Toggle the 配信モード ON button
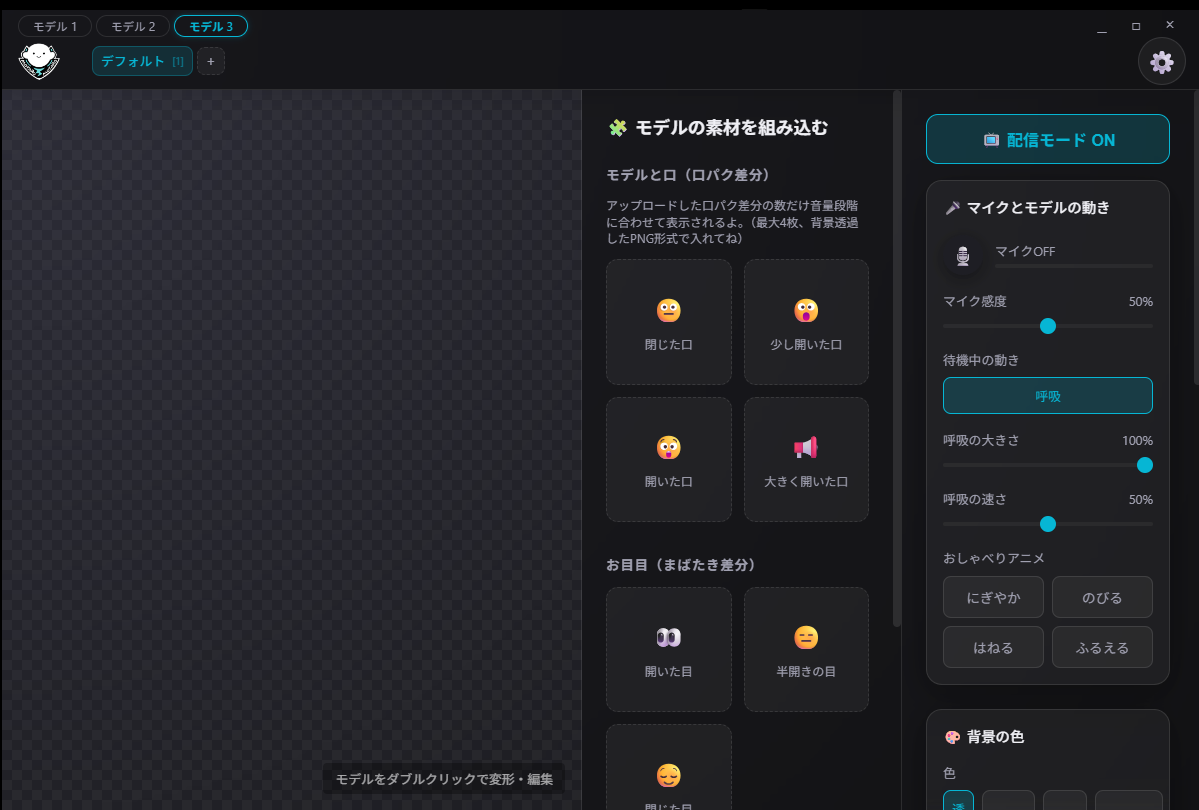Image resolution: width=1199 pixels, height=810 pixels. click(1048, 139)
